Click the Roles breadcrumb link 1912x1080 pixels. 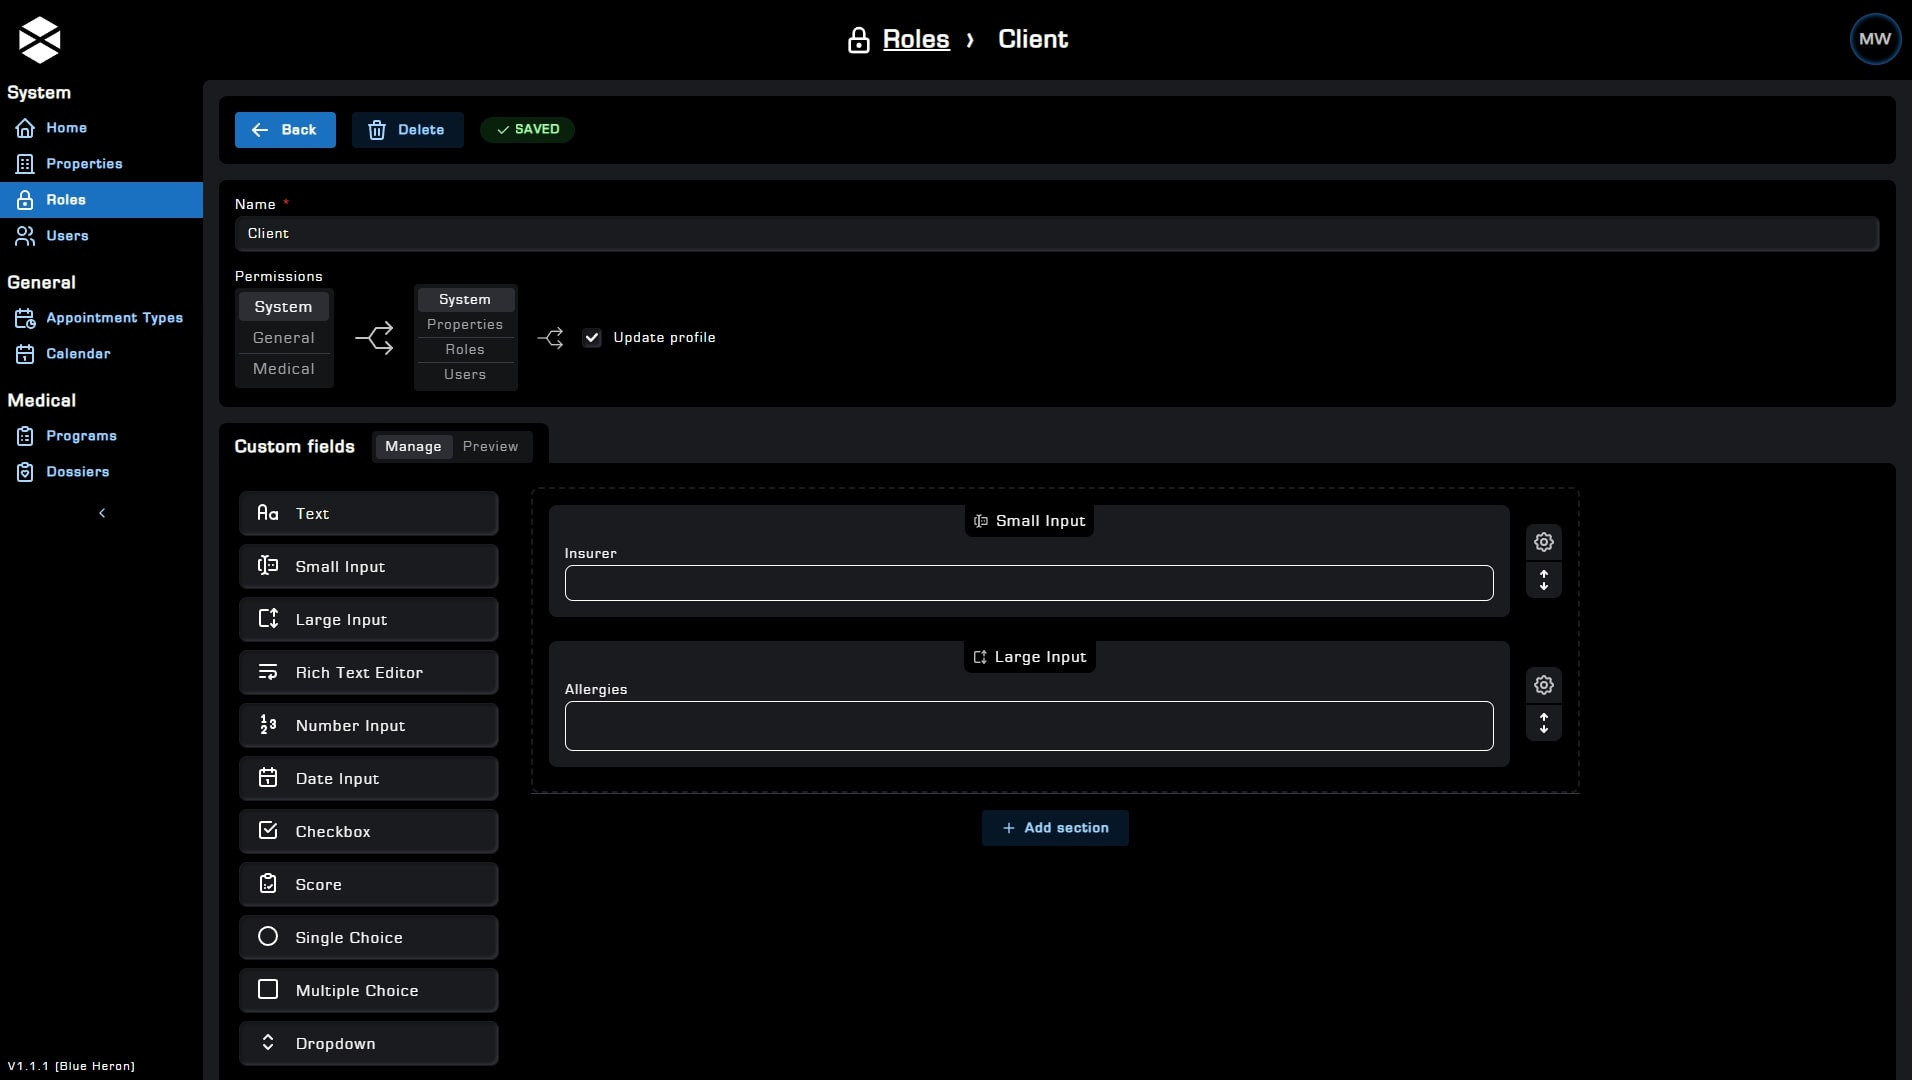click(916, 39)
